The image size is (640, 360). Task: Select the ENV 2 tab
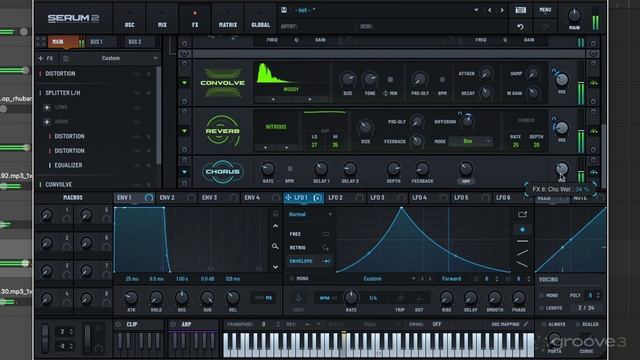point(177,198)
